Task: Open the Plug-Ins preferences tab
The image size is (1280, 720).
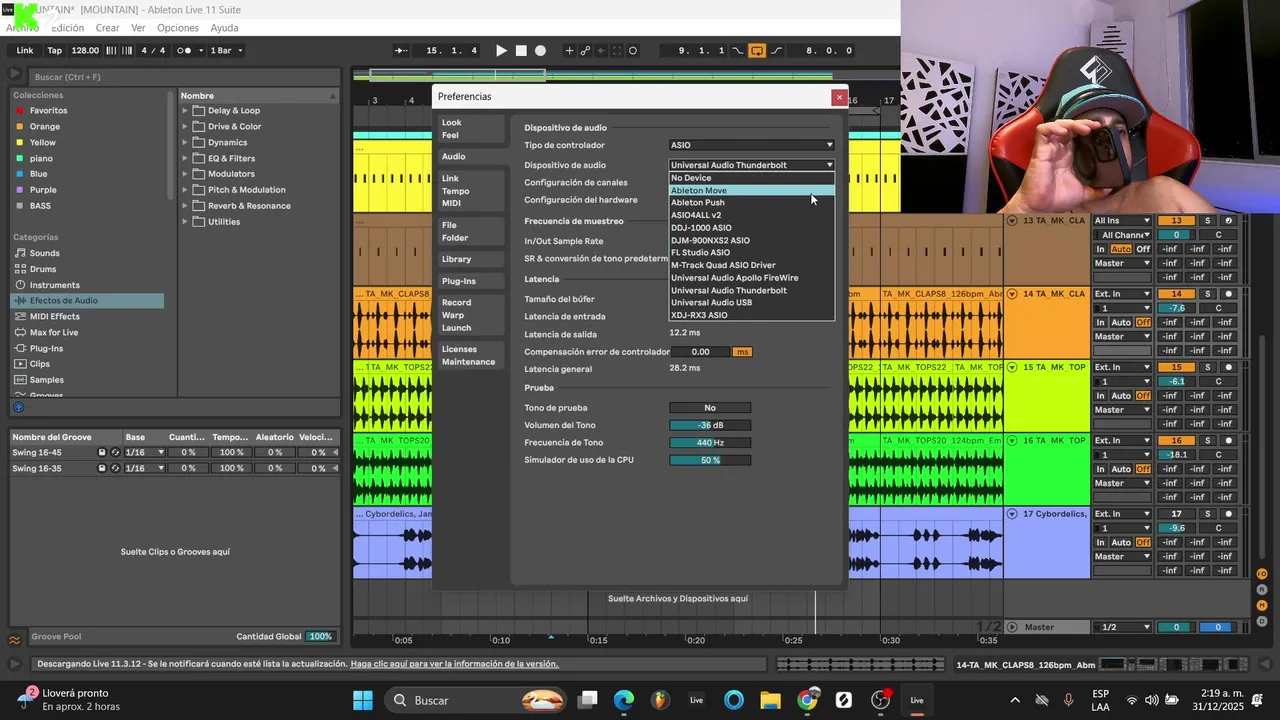Action: point(471,281)
